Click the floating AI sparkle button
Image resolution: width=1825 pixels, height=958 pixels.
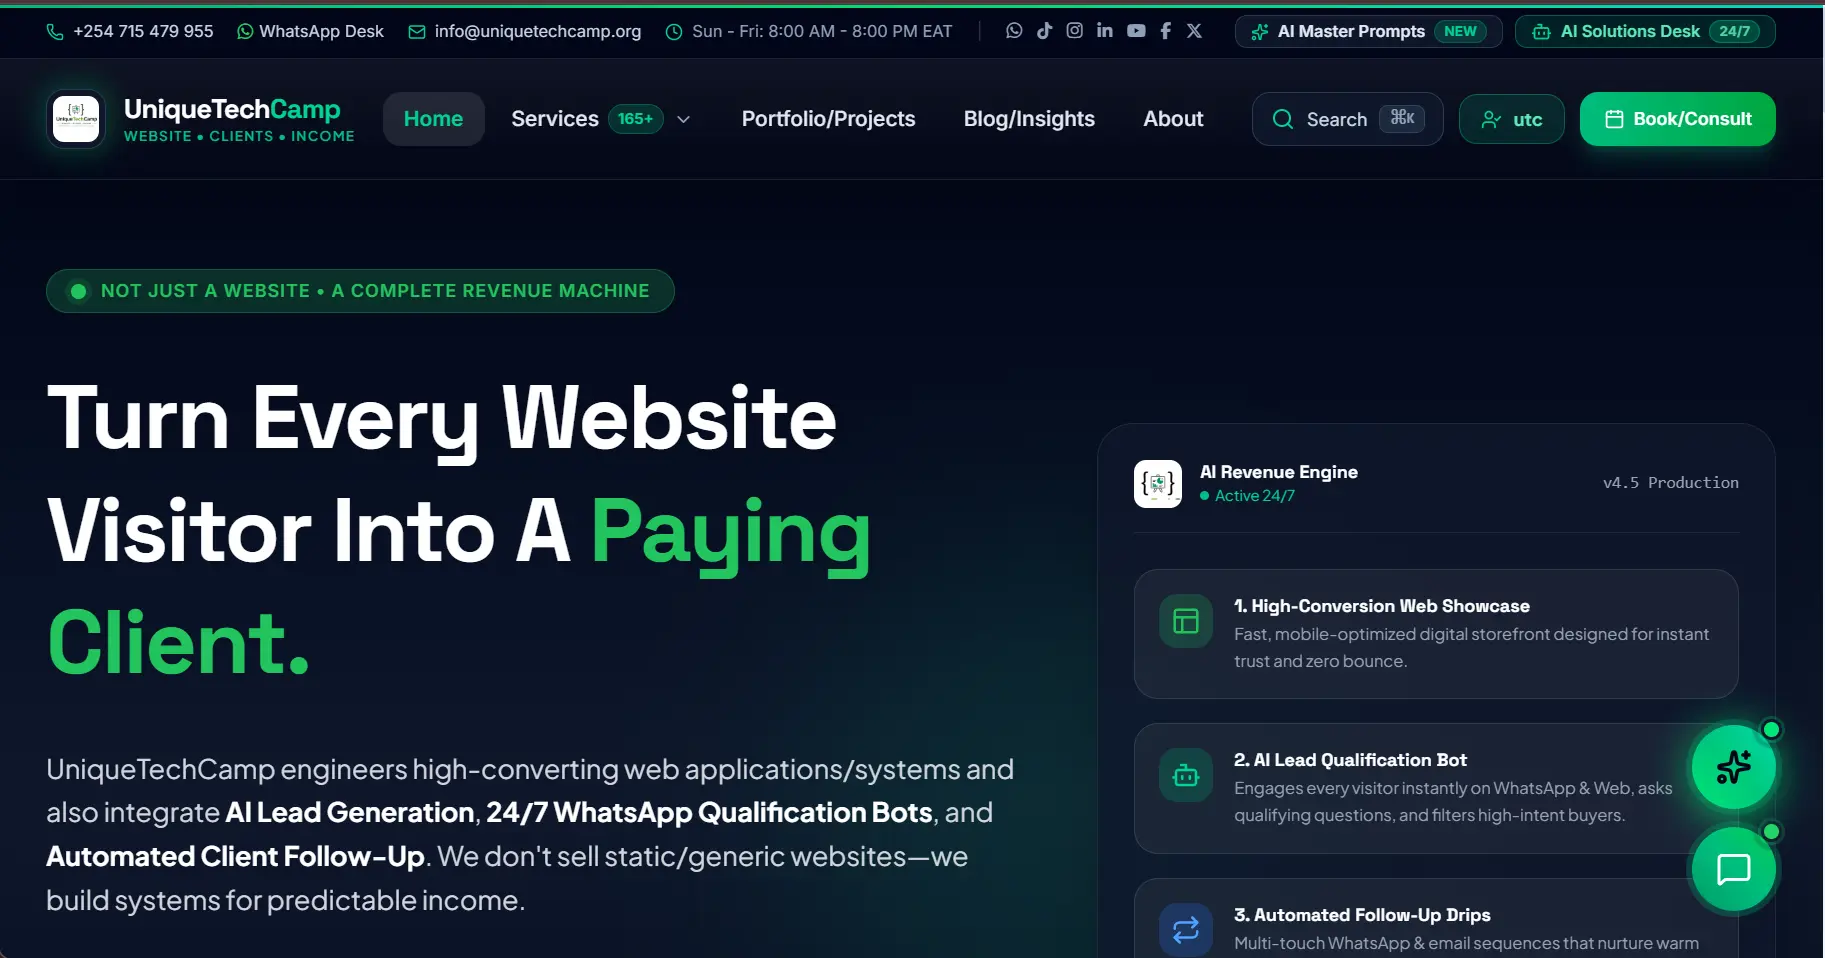[1733, 767]
